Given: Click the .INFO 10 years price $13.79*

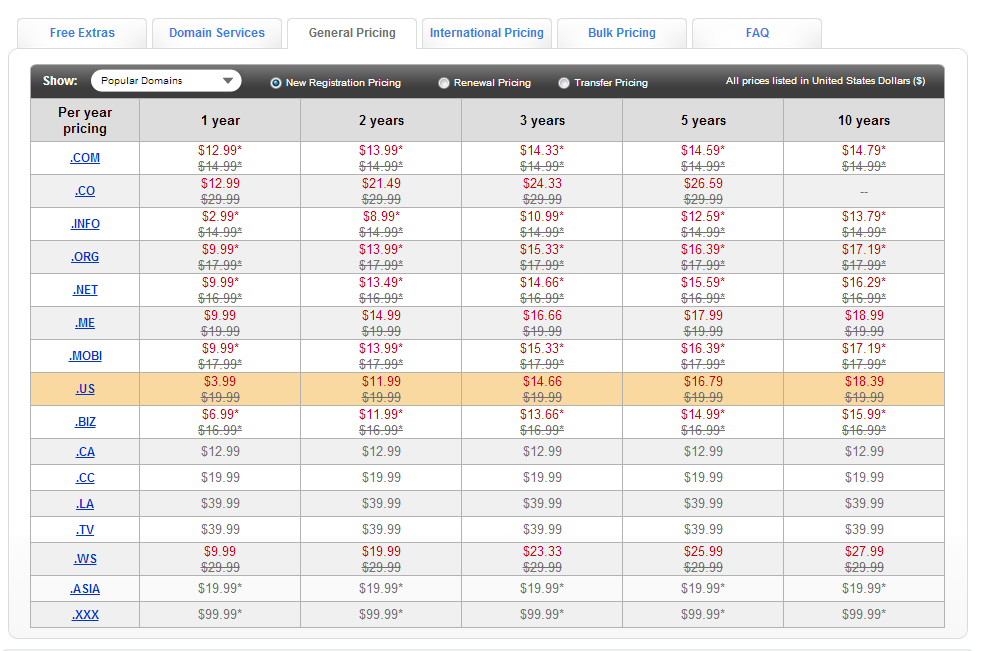Looking at the screenshot, I should coord(864,216).
